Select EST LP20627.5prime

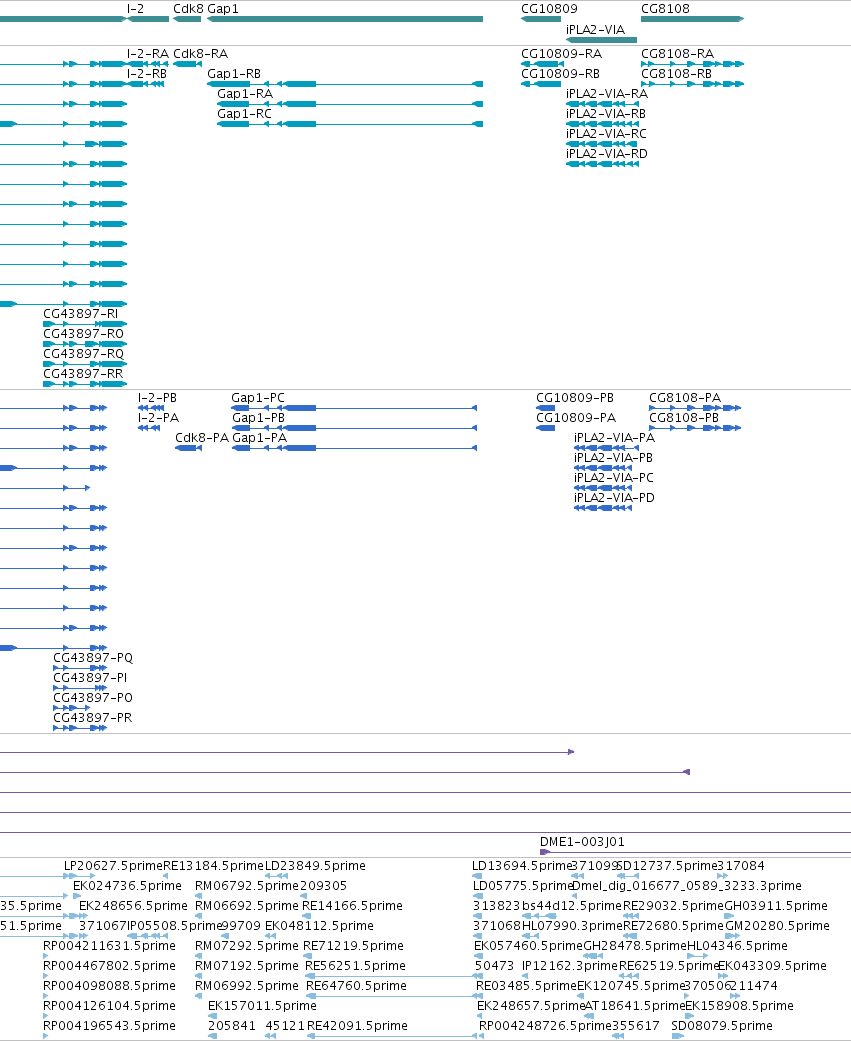click(x=113, y=866)
